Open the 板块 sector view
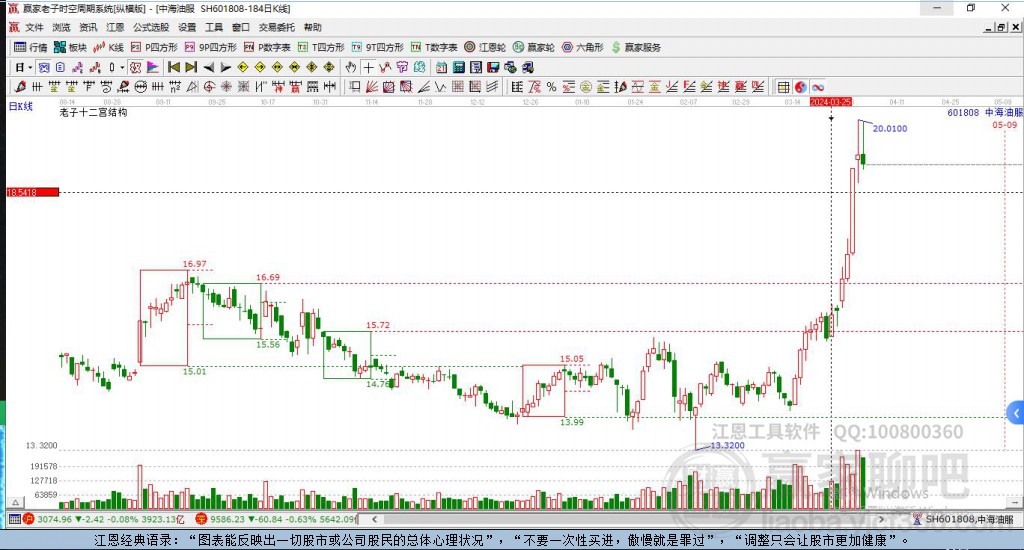The image size is (1024, 550). [x=71, y=47]
